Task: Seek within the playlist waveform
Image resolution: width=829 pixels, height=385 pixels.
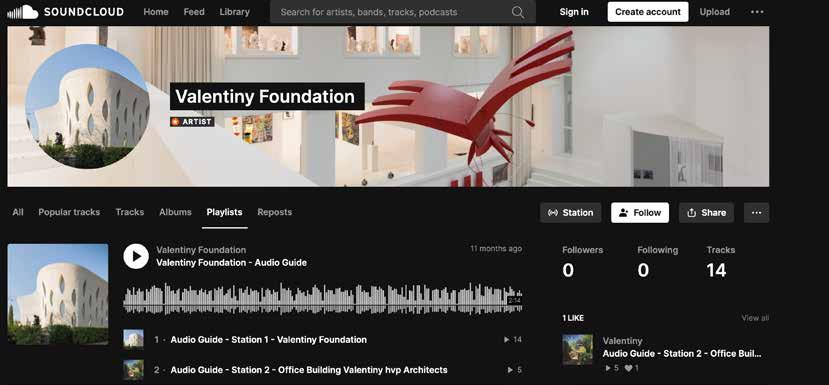Action: [x=323, y=300]
